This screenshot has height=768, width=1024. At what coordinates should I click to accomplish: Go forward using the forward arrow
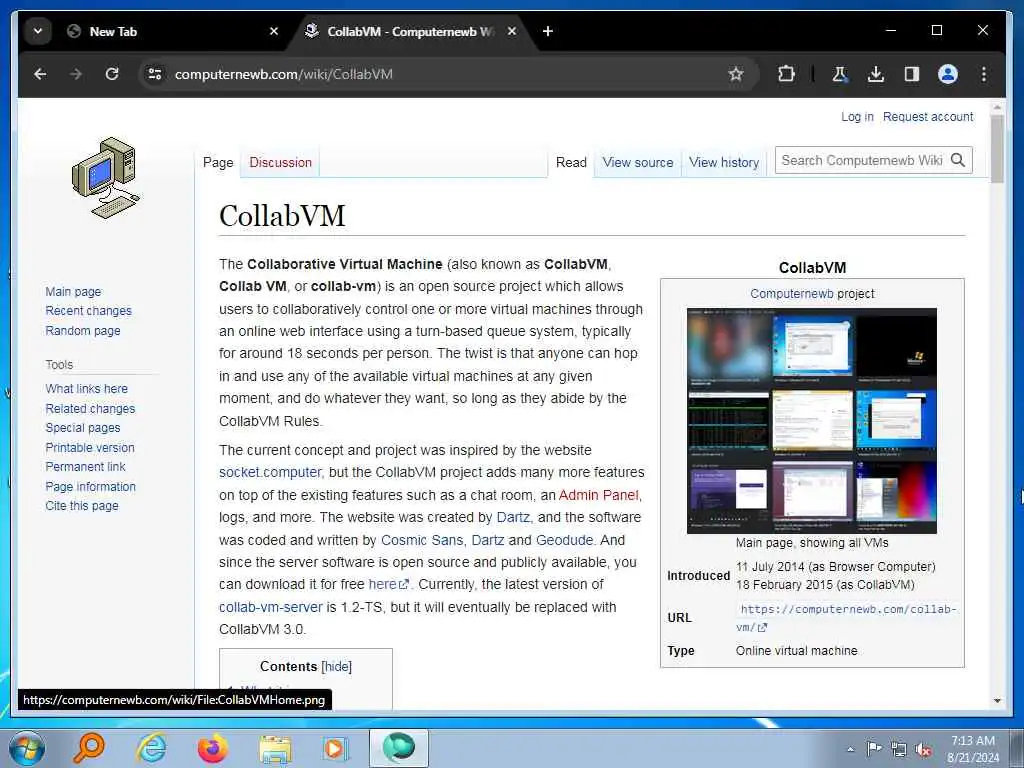pos(76,74)
